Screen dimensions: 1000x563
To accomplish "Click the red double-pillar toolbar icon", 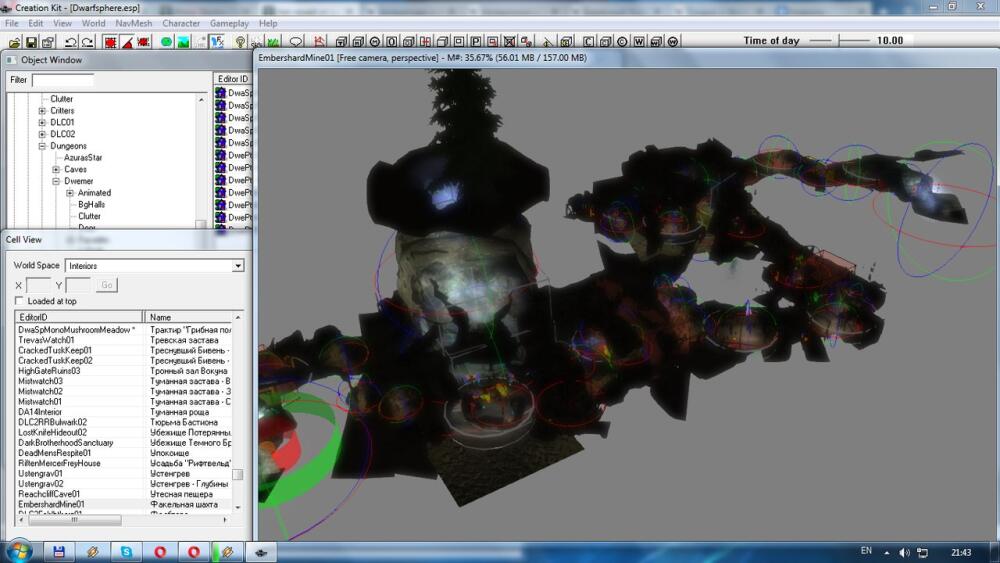I will [425, 42].
